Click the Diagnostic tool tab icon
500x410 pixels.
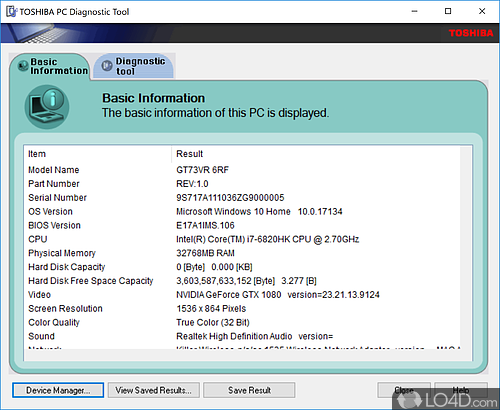(x=107, y=66)
